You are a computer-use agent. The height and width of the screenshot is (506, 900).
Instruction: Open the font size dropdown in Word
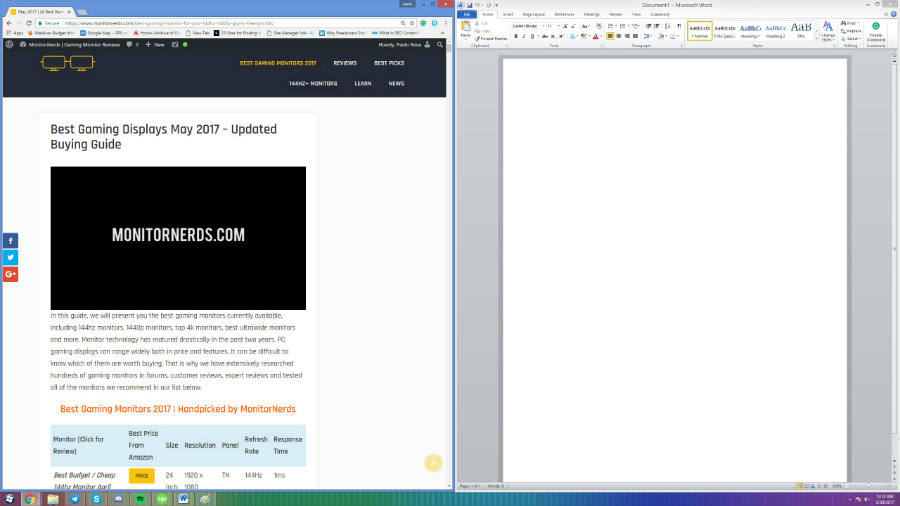click(558, 26)
